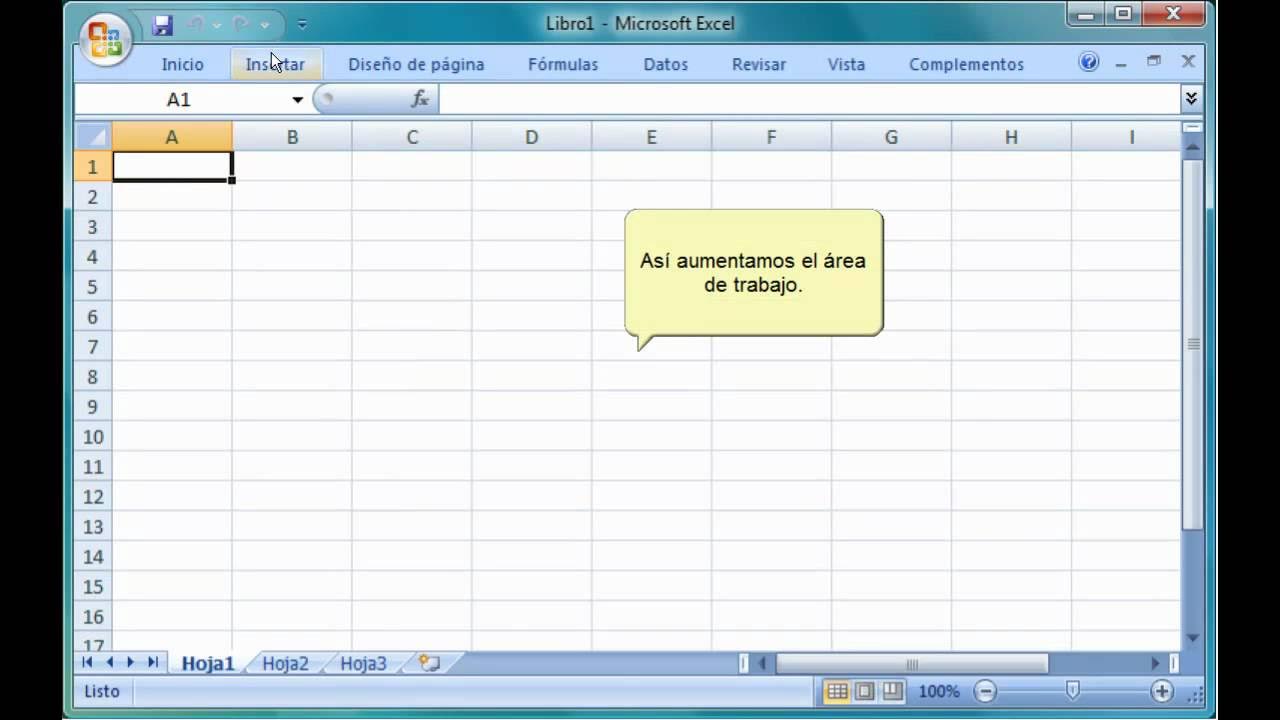The height and width of the screenshot is (720, 1280).
Task: Select row 10 header
Action: [93, 437]
